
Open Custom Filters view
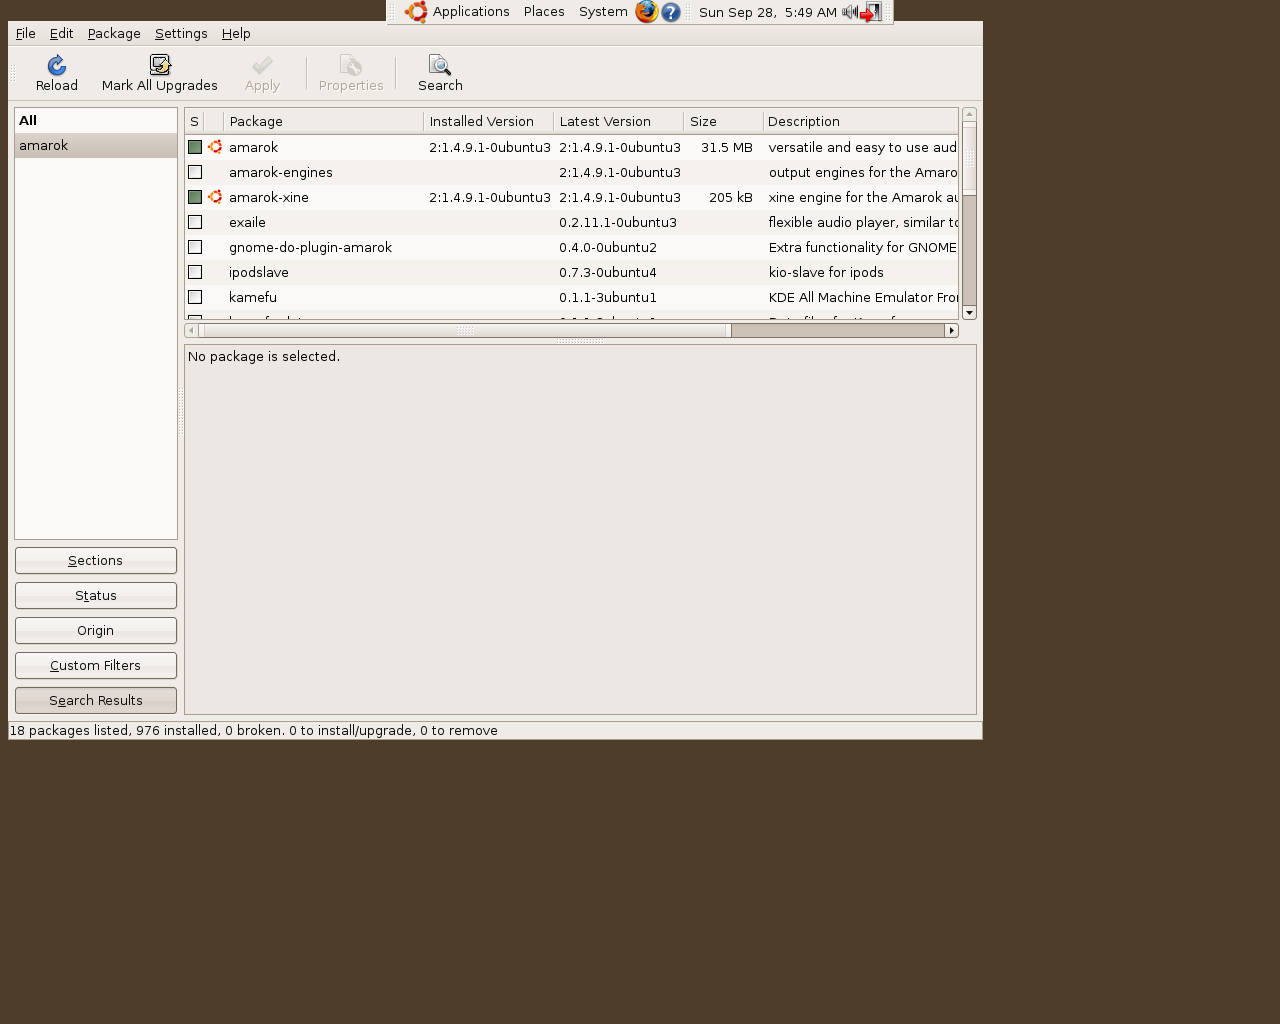coord(96,665)
